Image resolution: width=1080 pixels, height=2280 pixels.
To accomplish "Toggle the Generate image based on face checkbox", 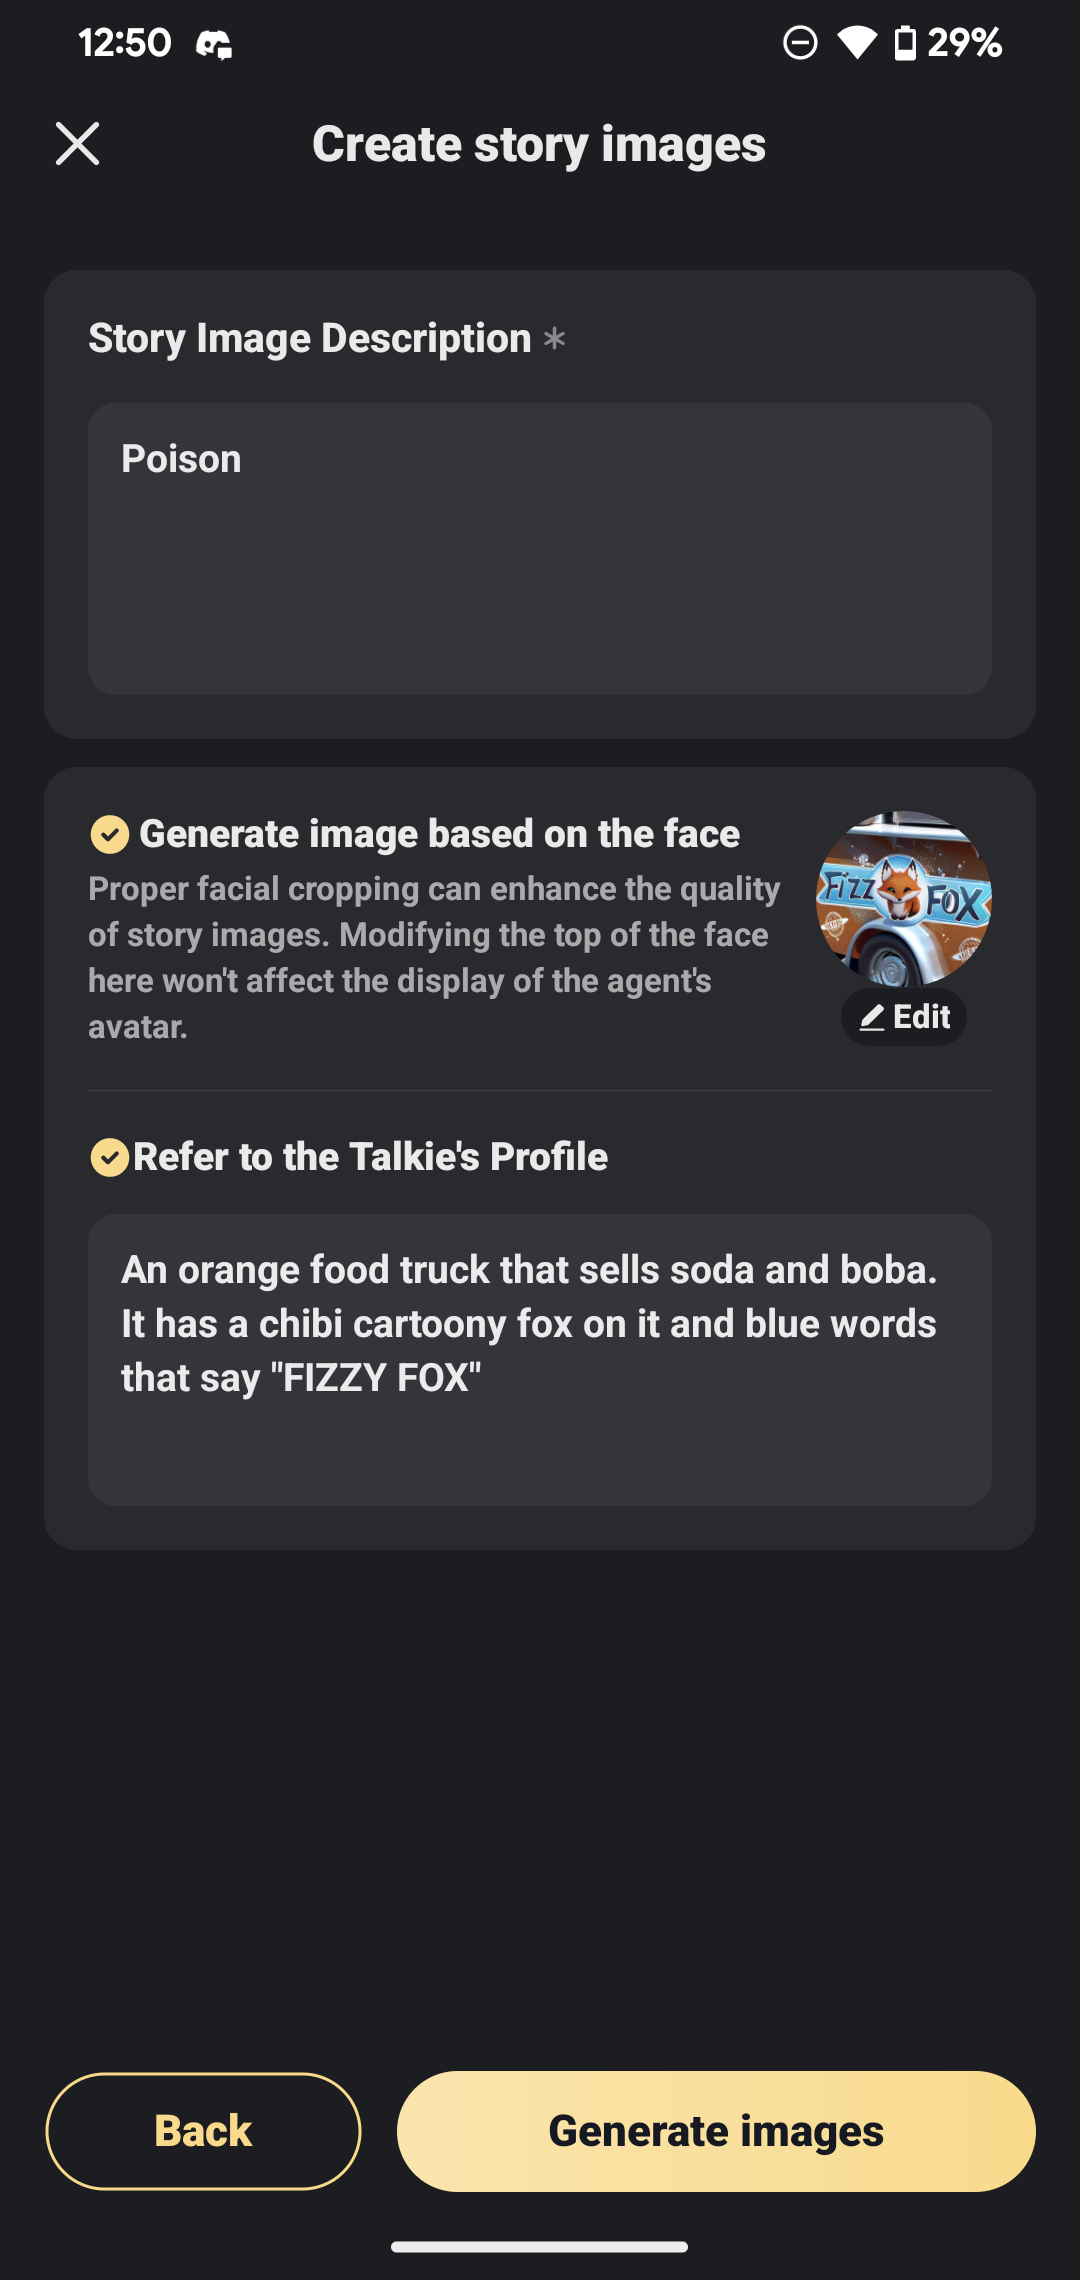I will 110,834.
